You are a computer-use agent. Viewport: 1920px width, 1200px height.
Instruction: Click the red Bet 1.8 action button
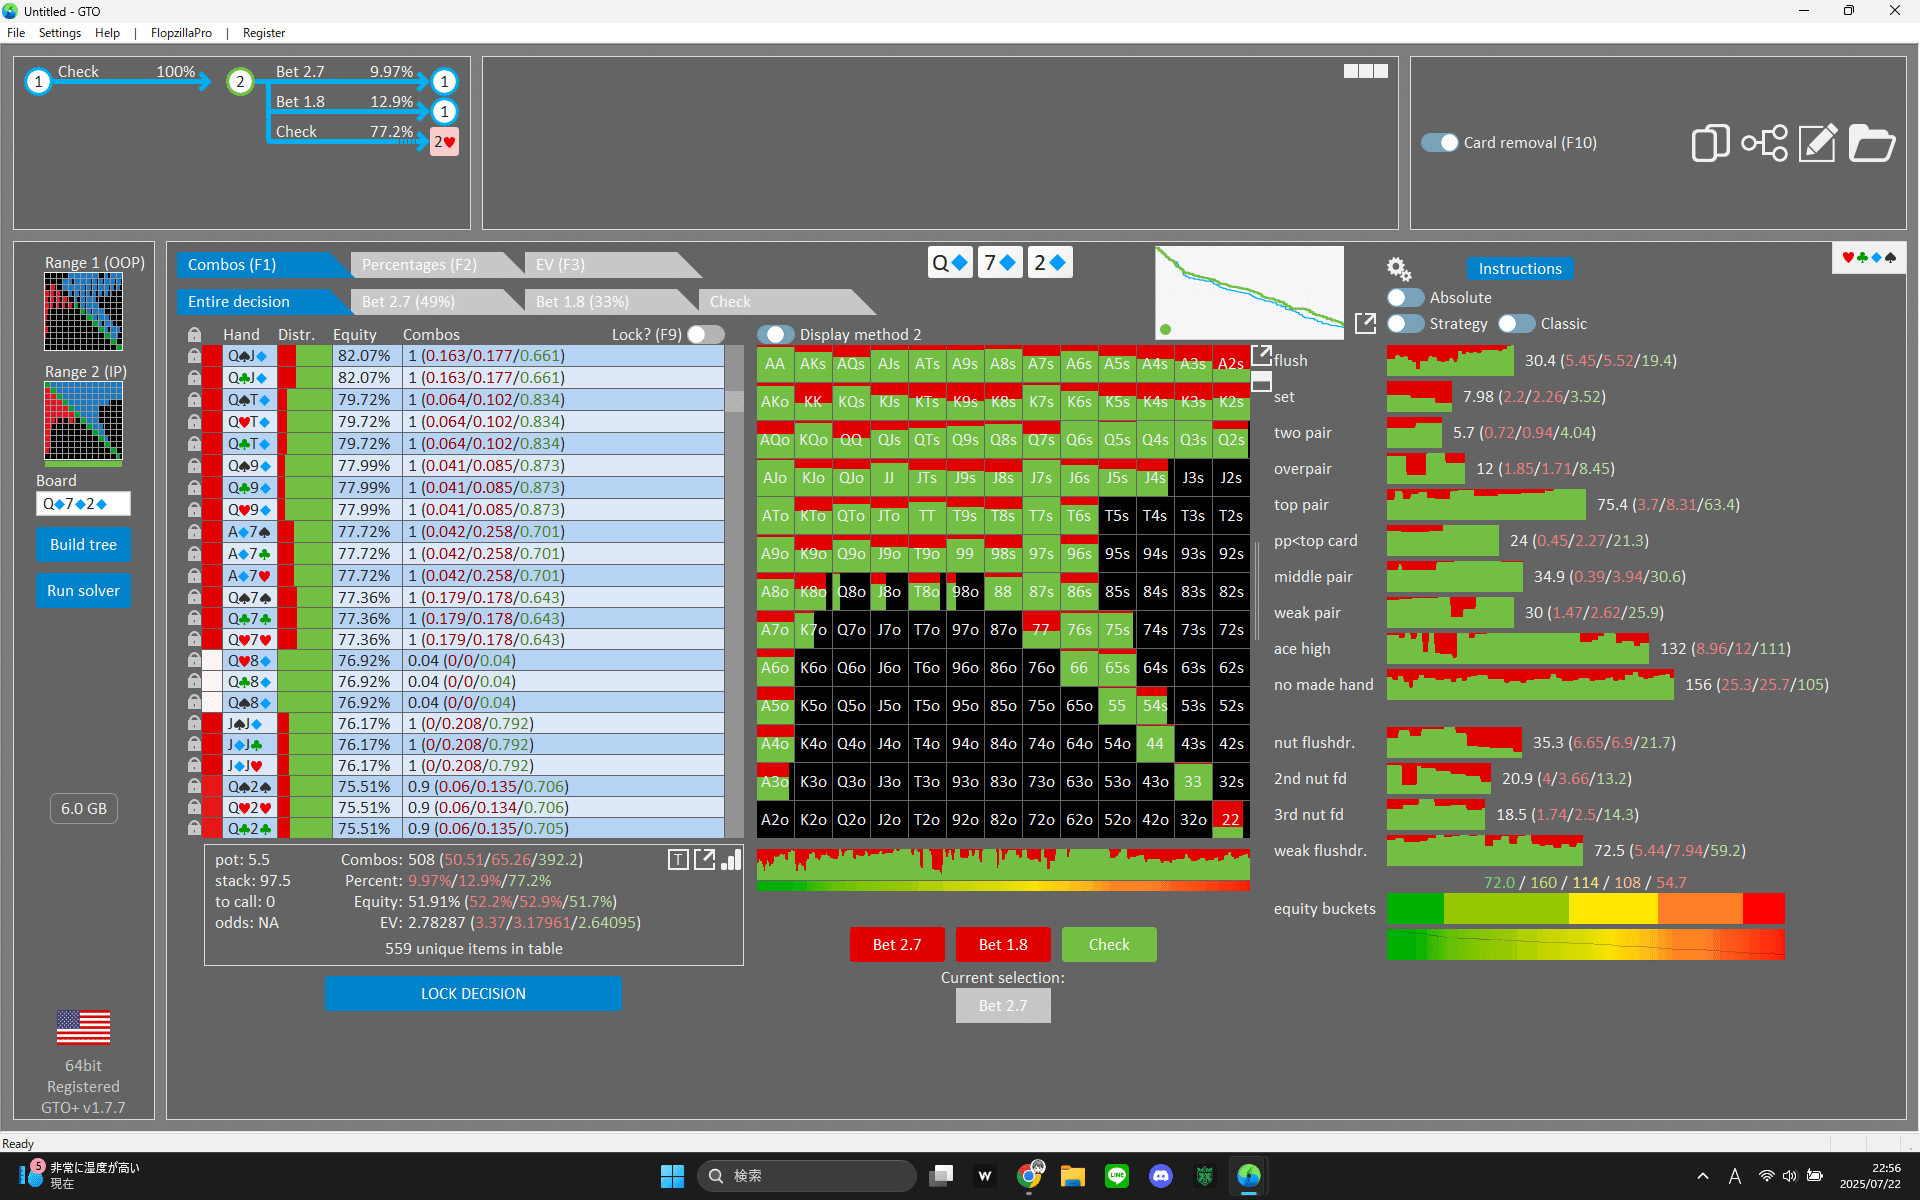click(x=1003, y=945)
